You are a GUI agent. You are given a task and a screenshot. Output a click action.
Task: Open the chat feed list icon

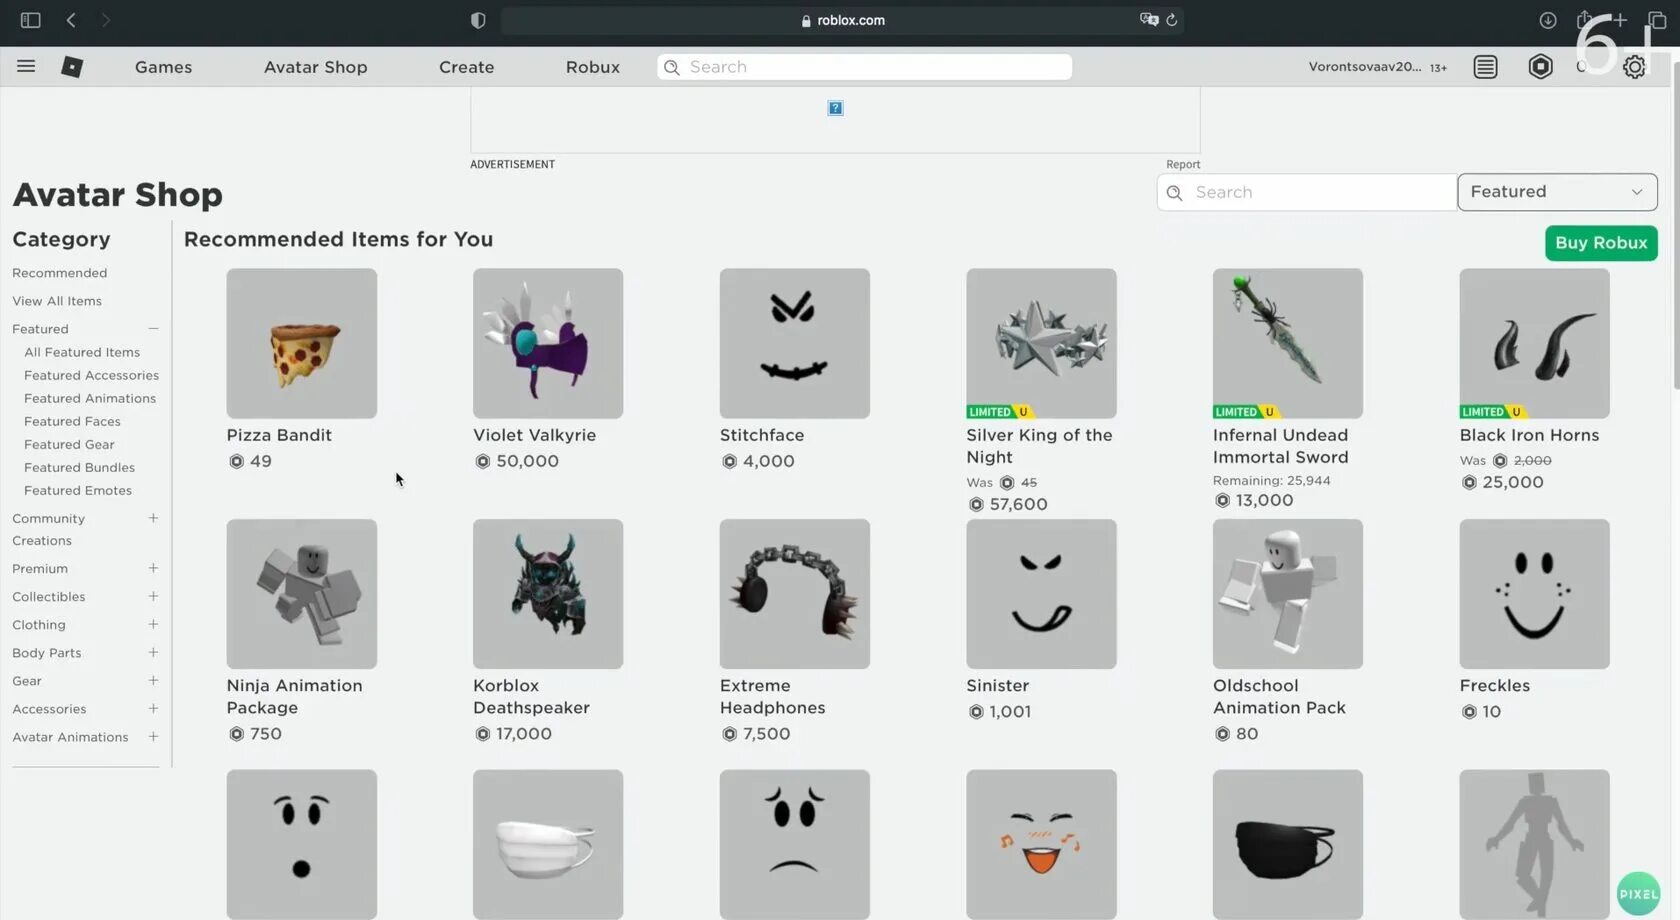click(x=1485, y=67)
